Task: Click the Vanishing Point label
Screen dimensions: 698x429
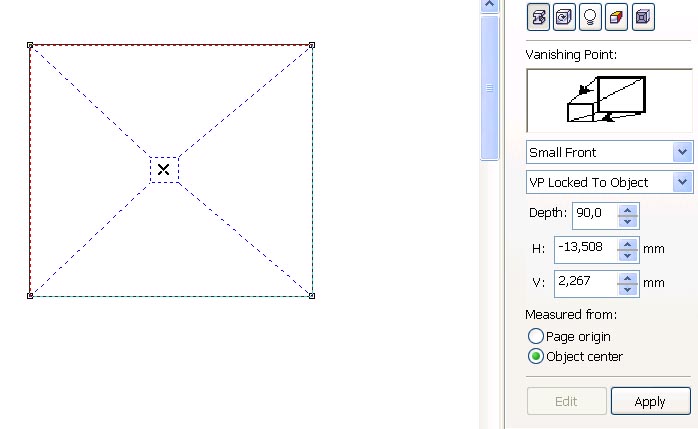Action: pos(571,55)
